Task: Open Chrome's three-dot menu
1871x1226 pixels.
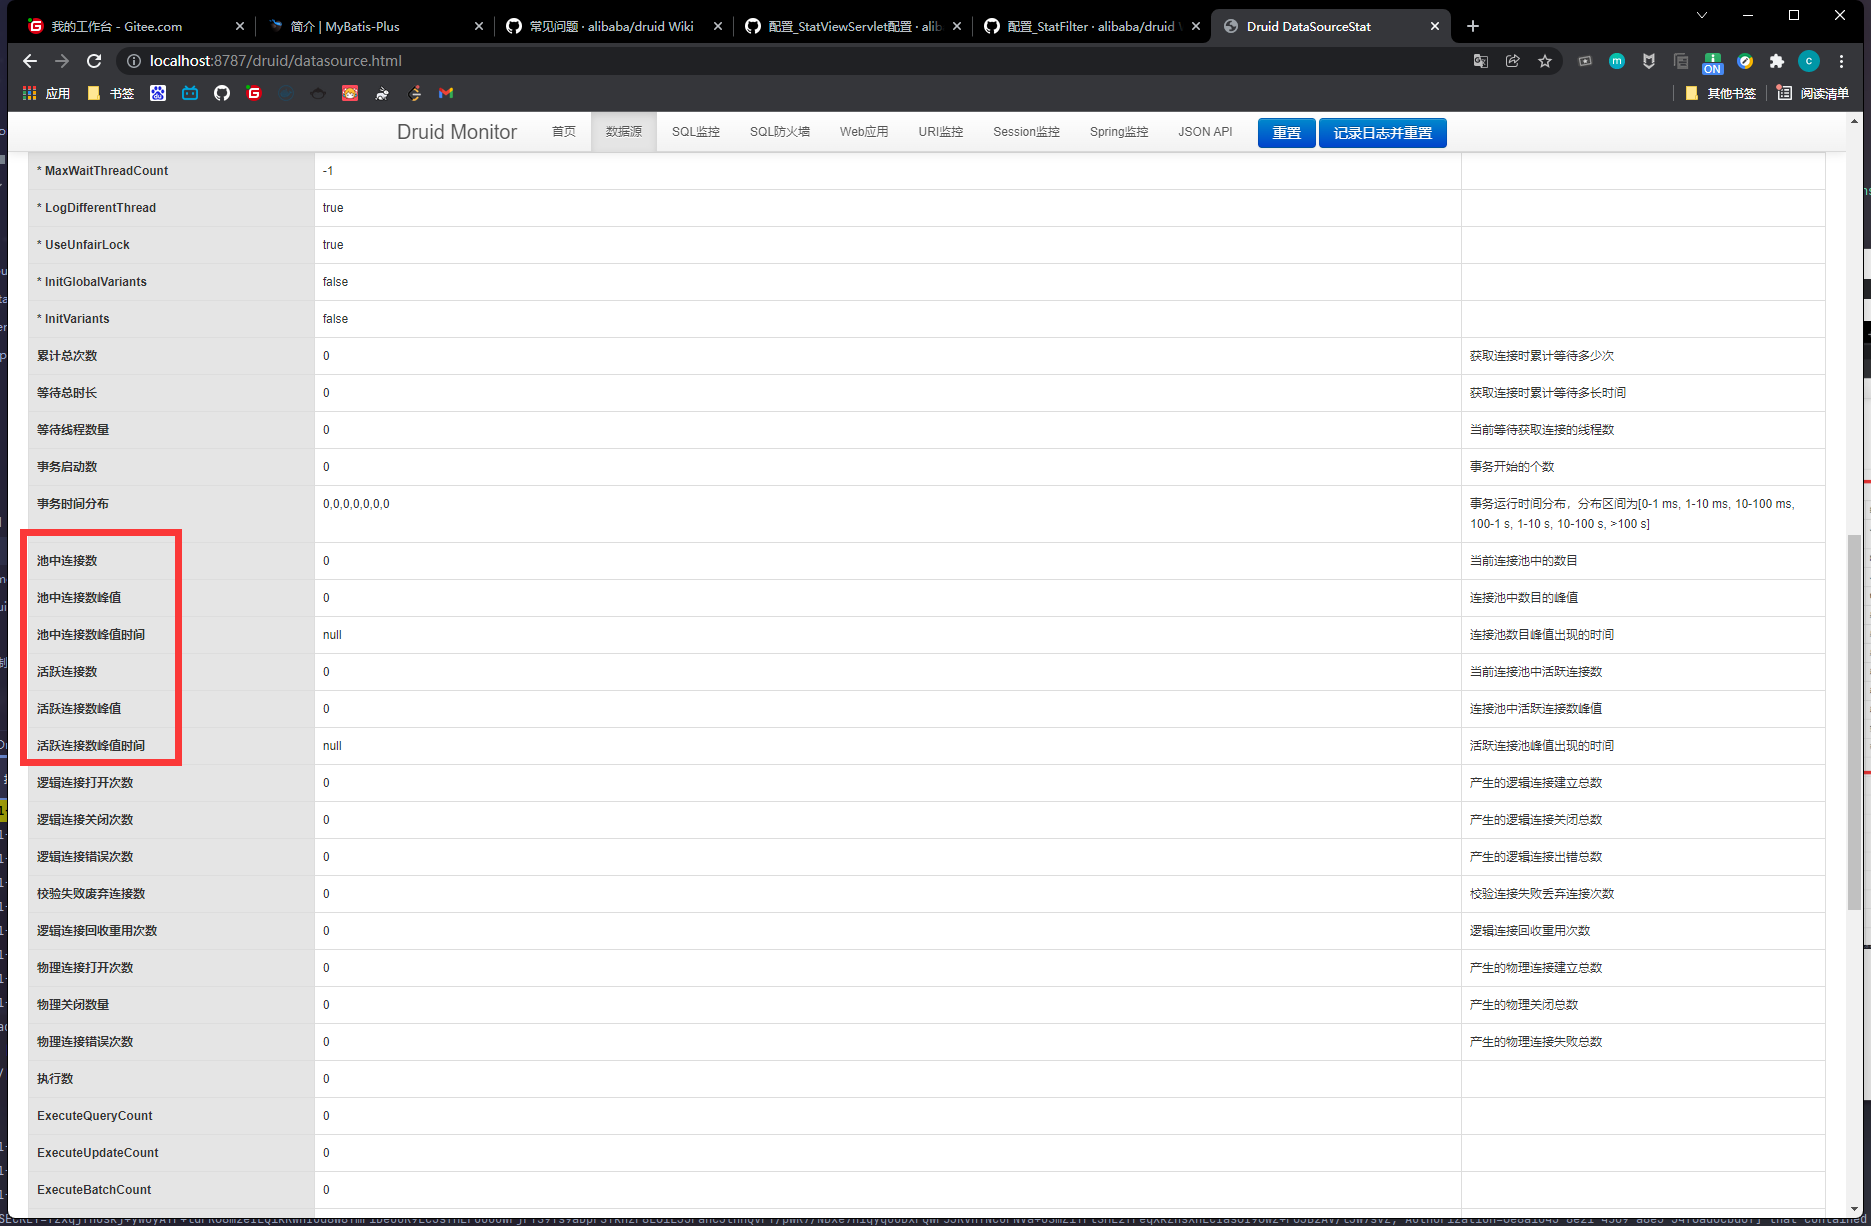Action: point(1841,61)
